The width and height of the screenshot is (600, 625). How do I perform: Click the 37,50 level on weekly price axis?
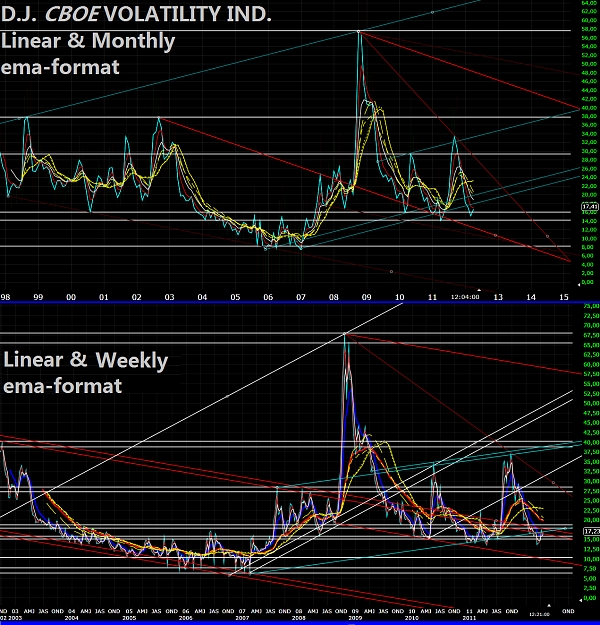[x=591, y=452]
